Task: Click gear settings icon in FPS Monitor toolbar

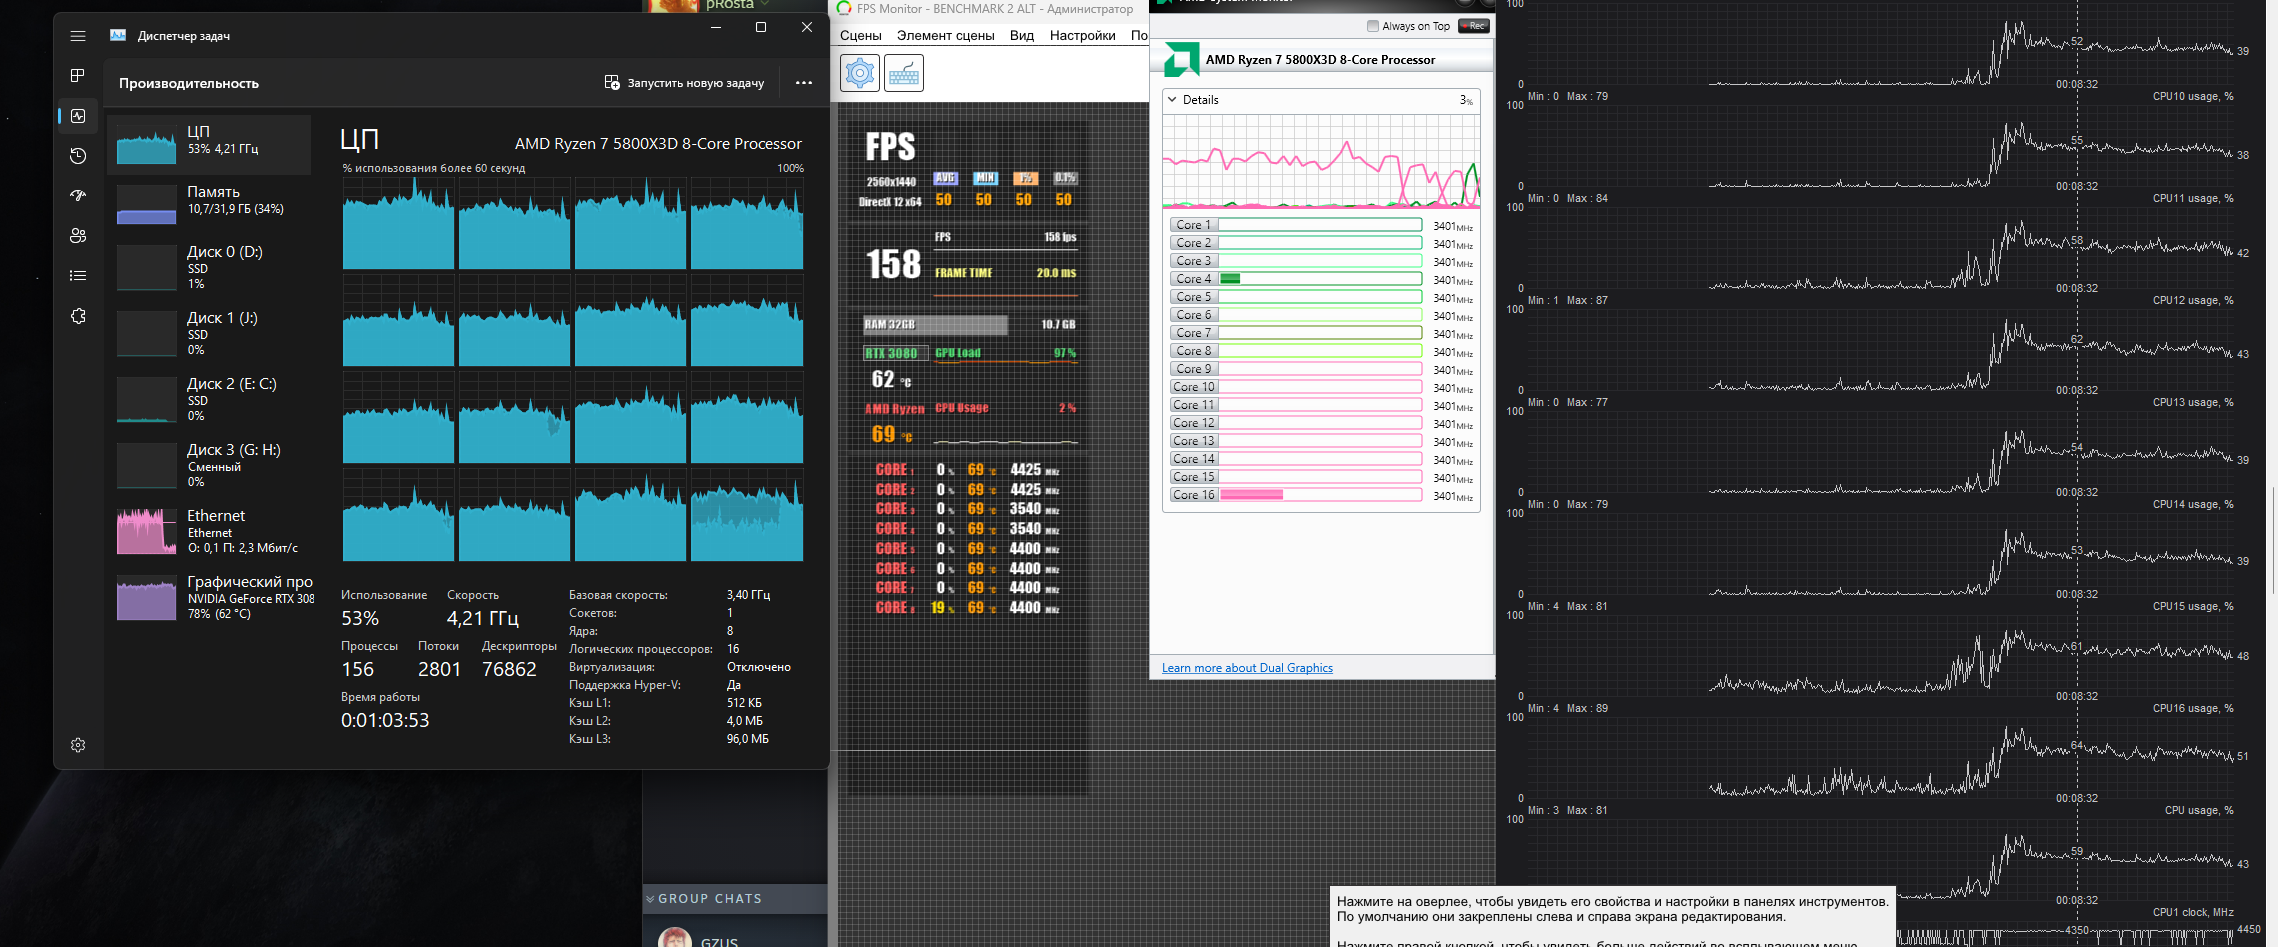Action: (x=860, y=73)
